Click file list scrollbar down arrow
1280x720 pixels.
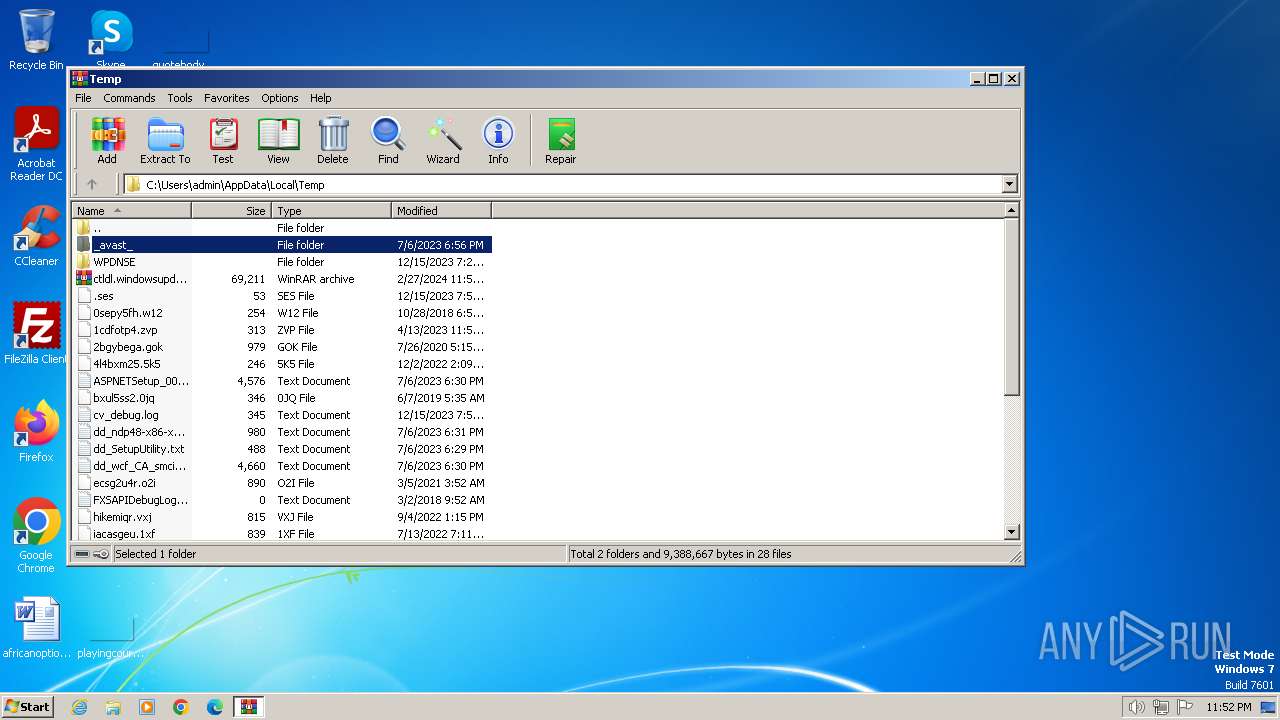click(1011, 533)
